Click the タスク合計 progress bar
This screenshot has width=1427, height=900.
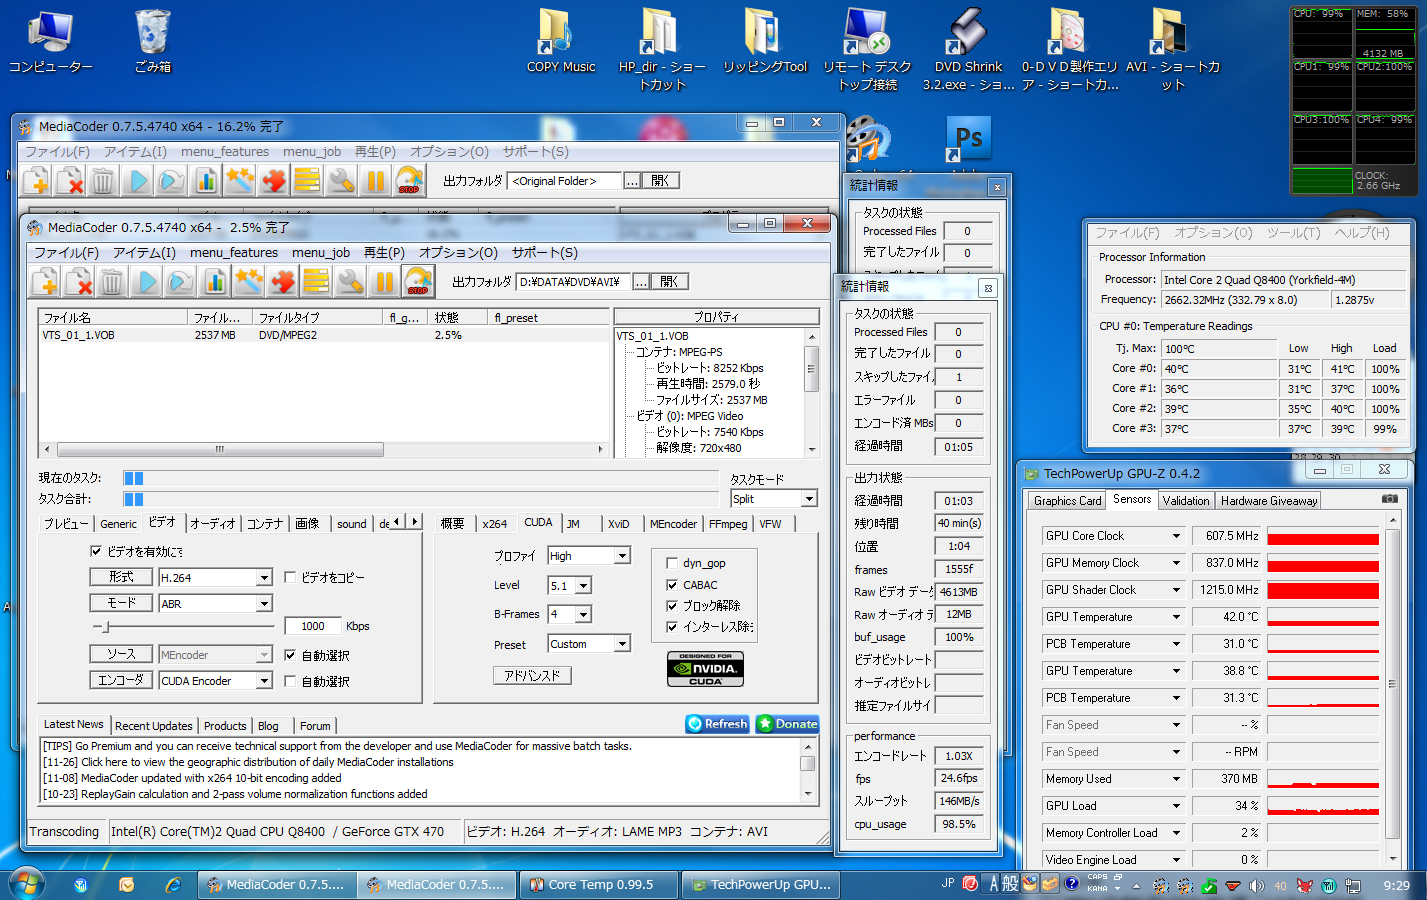(421, 499)
